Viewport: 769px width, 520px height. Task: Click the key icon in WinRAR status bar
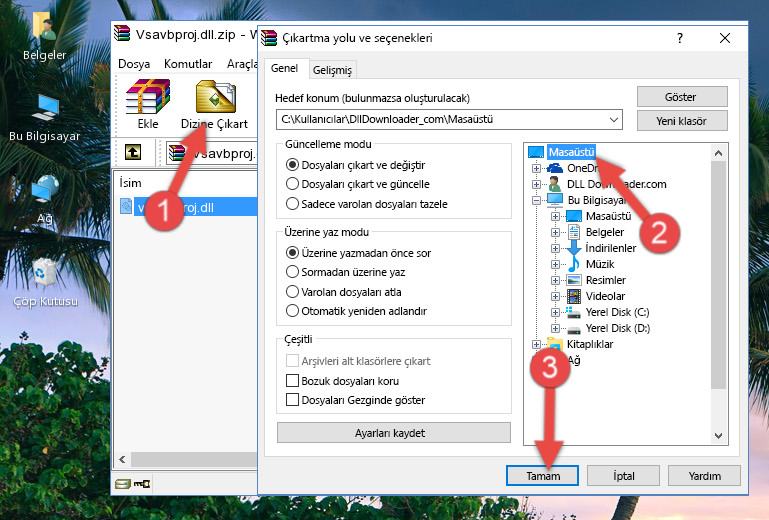click(142, 485)
